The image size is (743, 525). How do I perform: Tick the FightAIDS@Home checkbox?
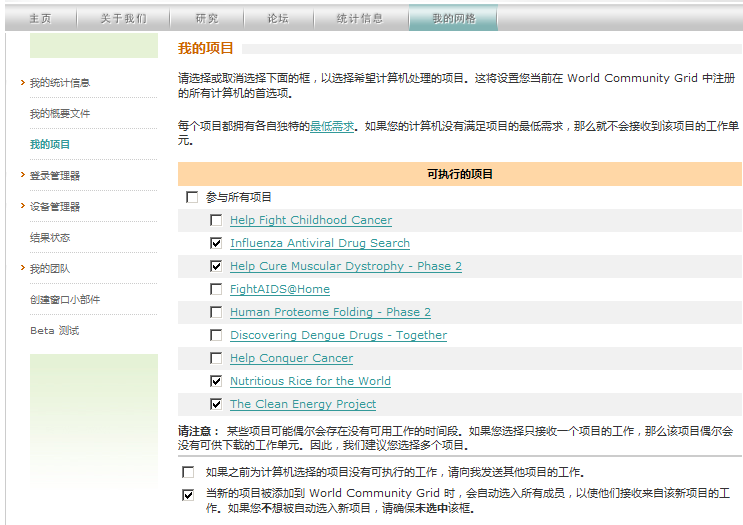pos(216,289)
